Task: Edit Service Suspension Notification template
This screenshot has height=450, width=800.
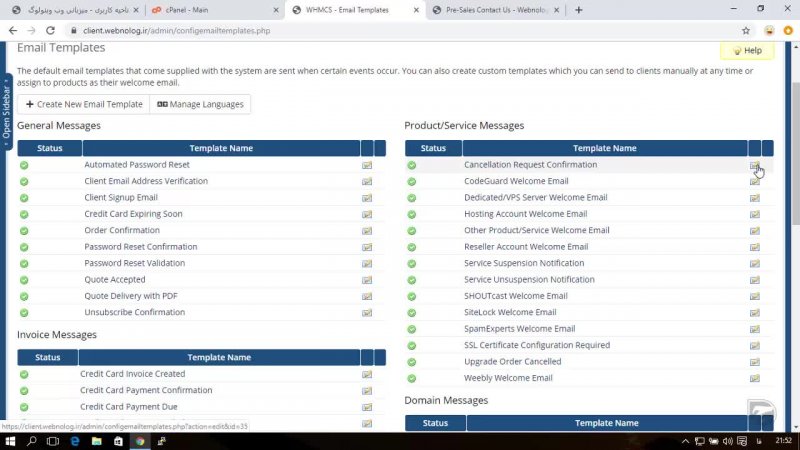Action: click(x=755, y=263)
